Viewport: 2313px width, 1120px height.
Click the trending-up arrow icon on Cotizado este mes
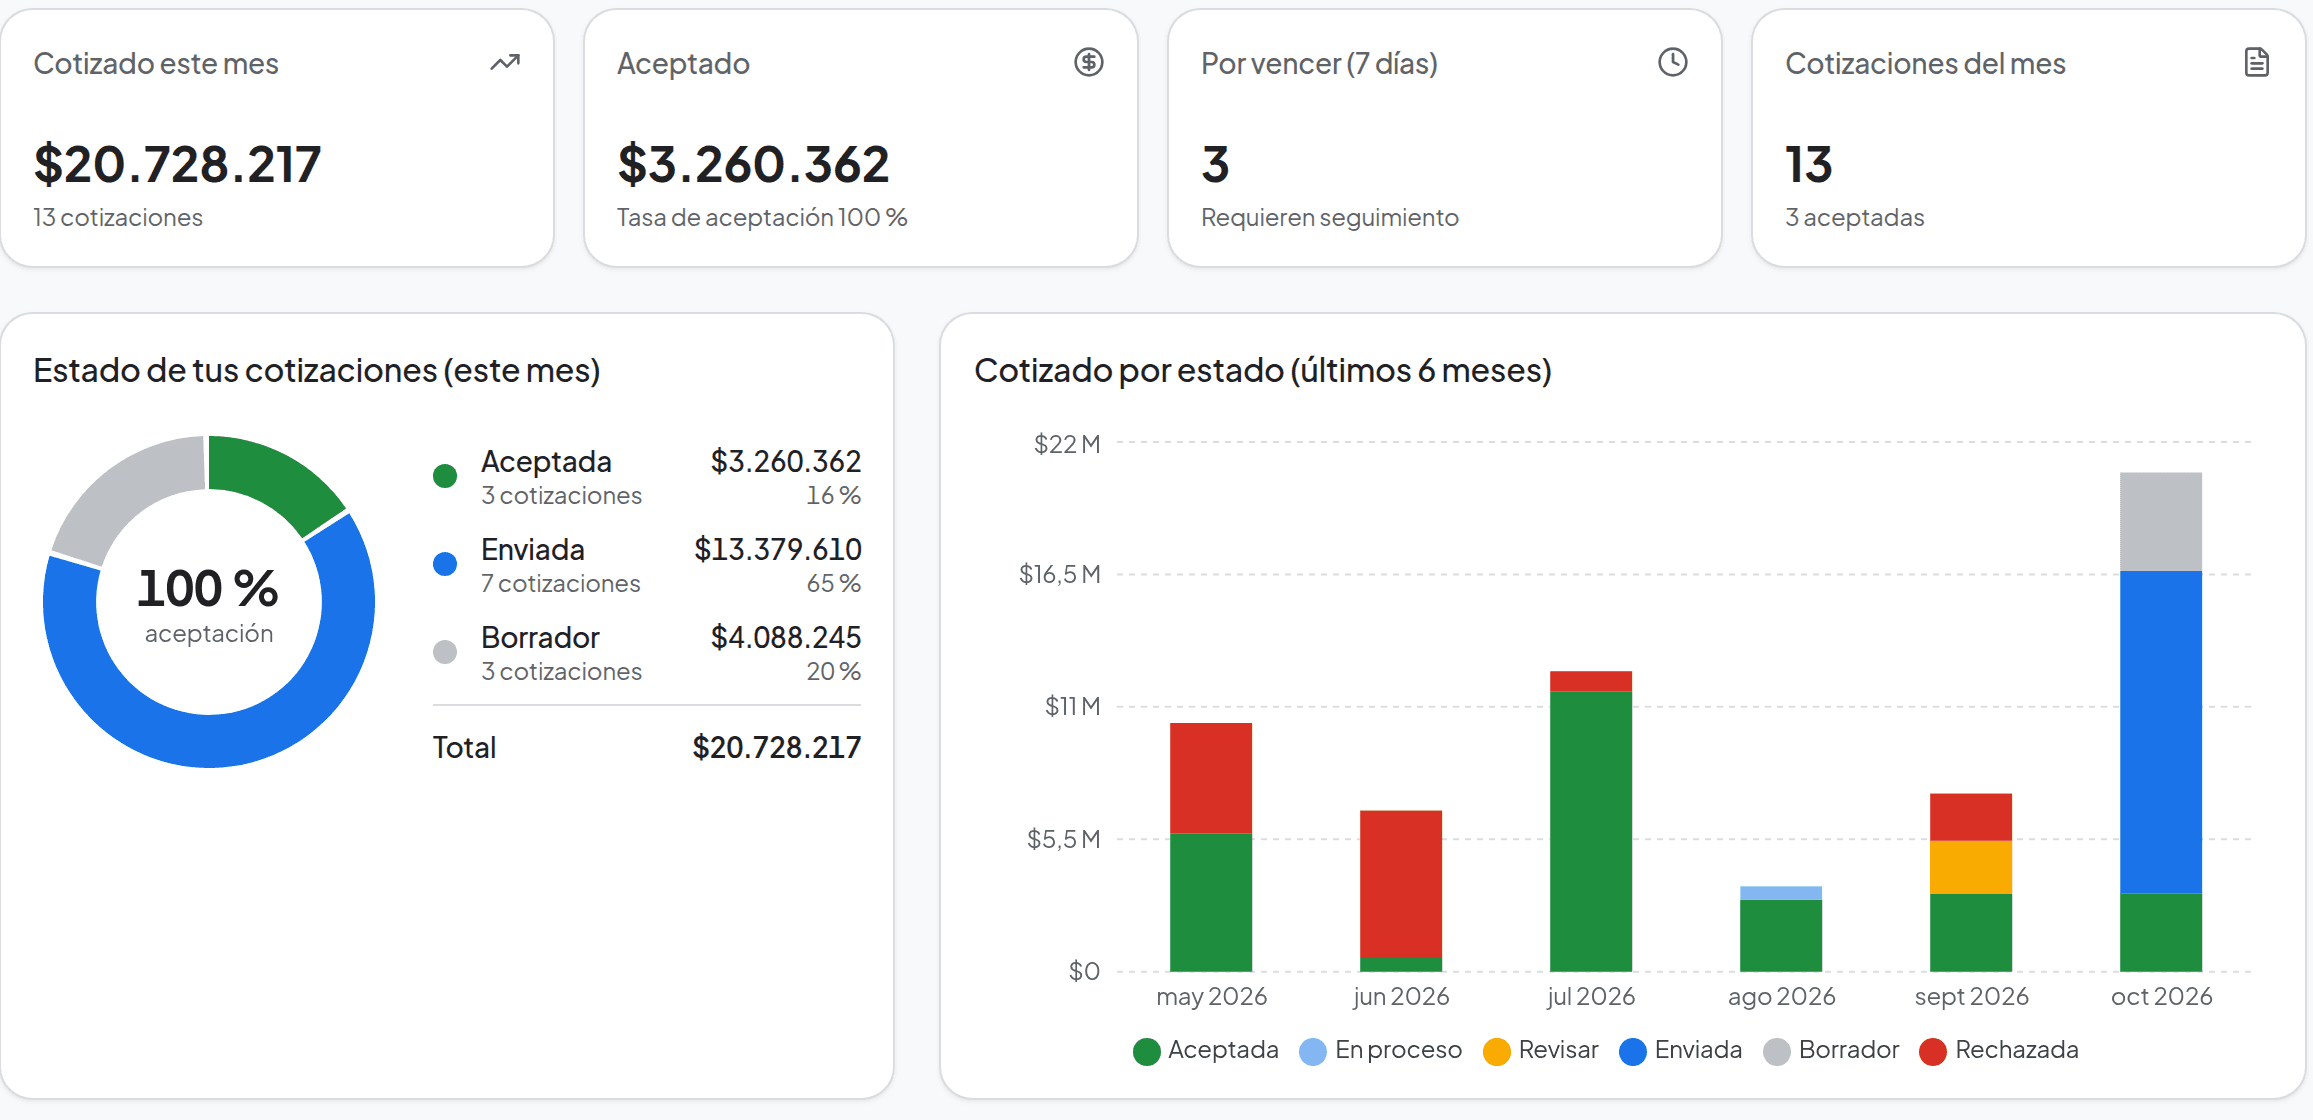505,63
